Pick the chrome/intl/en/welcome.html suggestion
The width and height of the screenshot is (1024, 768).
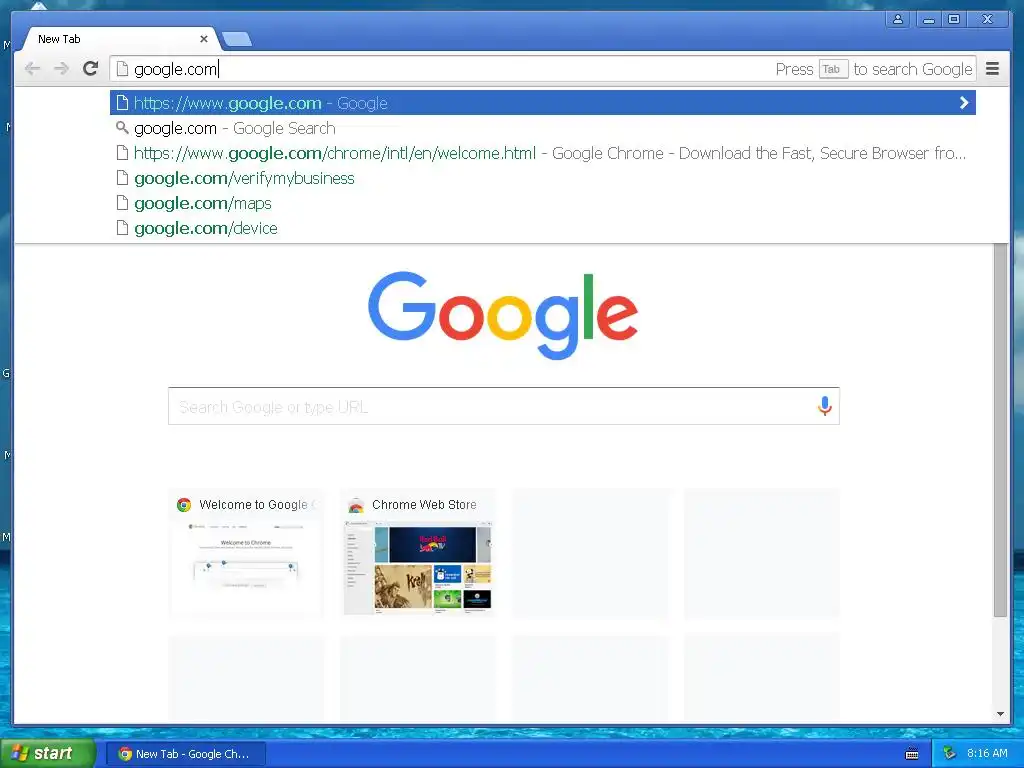pyautogui.click(x=542, y=153)
